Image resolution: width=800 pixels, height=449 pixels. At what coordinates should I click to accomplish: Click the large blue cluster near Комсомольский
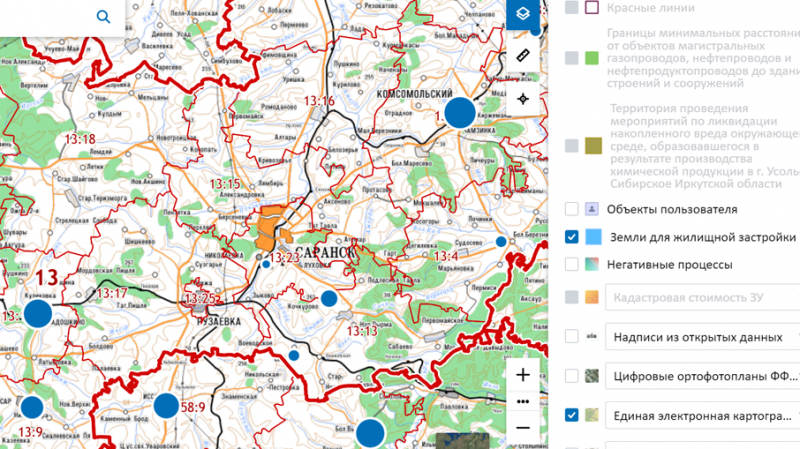[x=460, y=112]
